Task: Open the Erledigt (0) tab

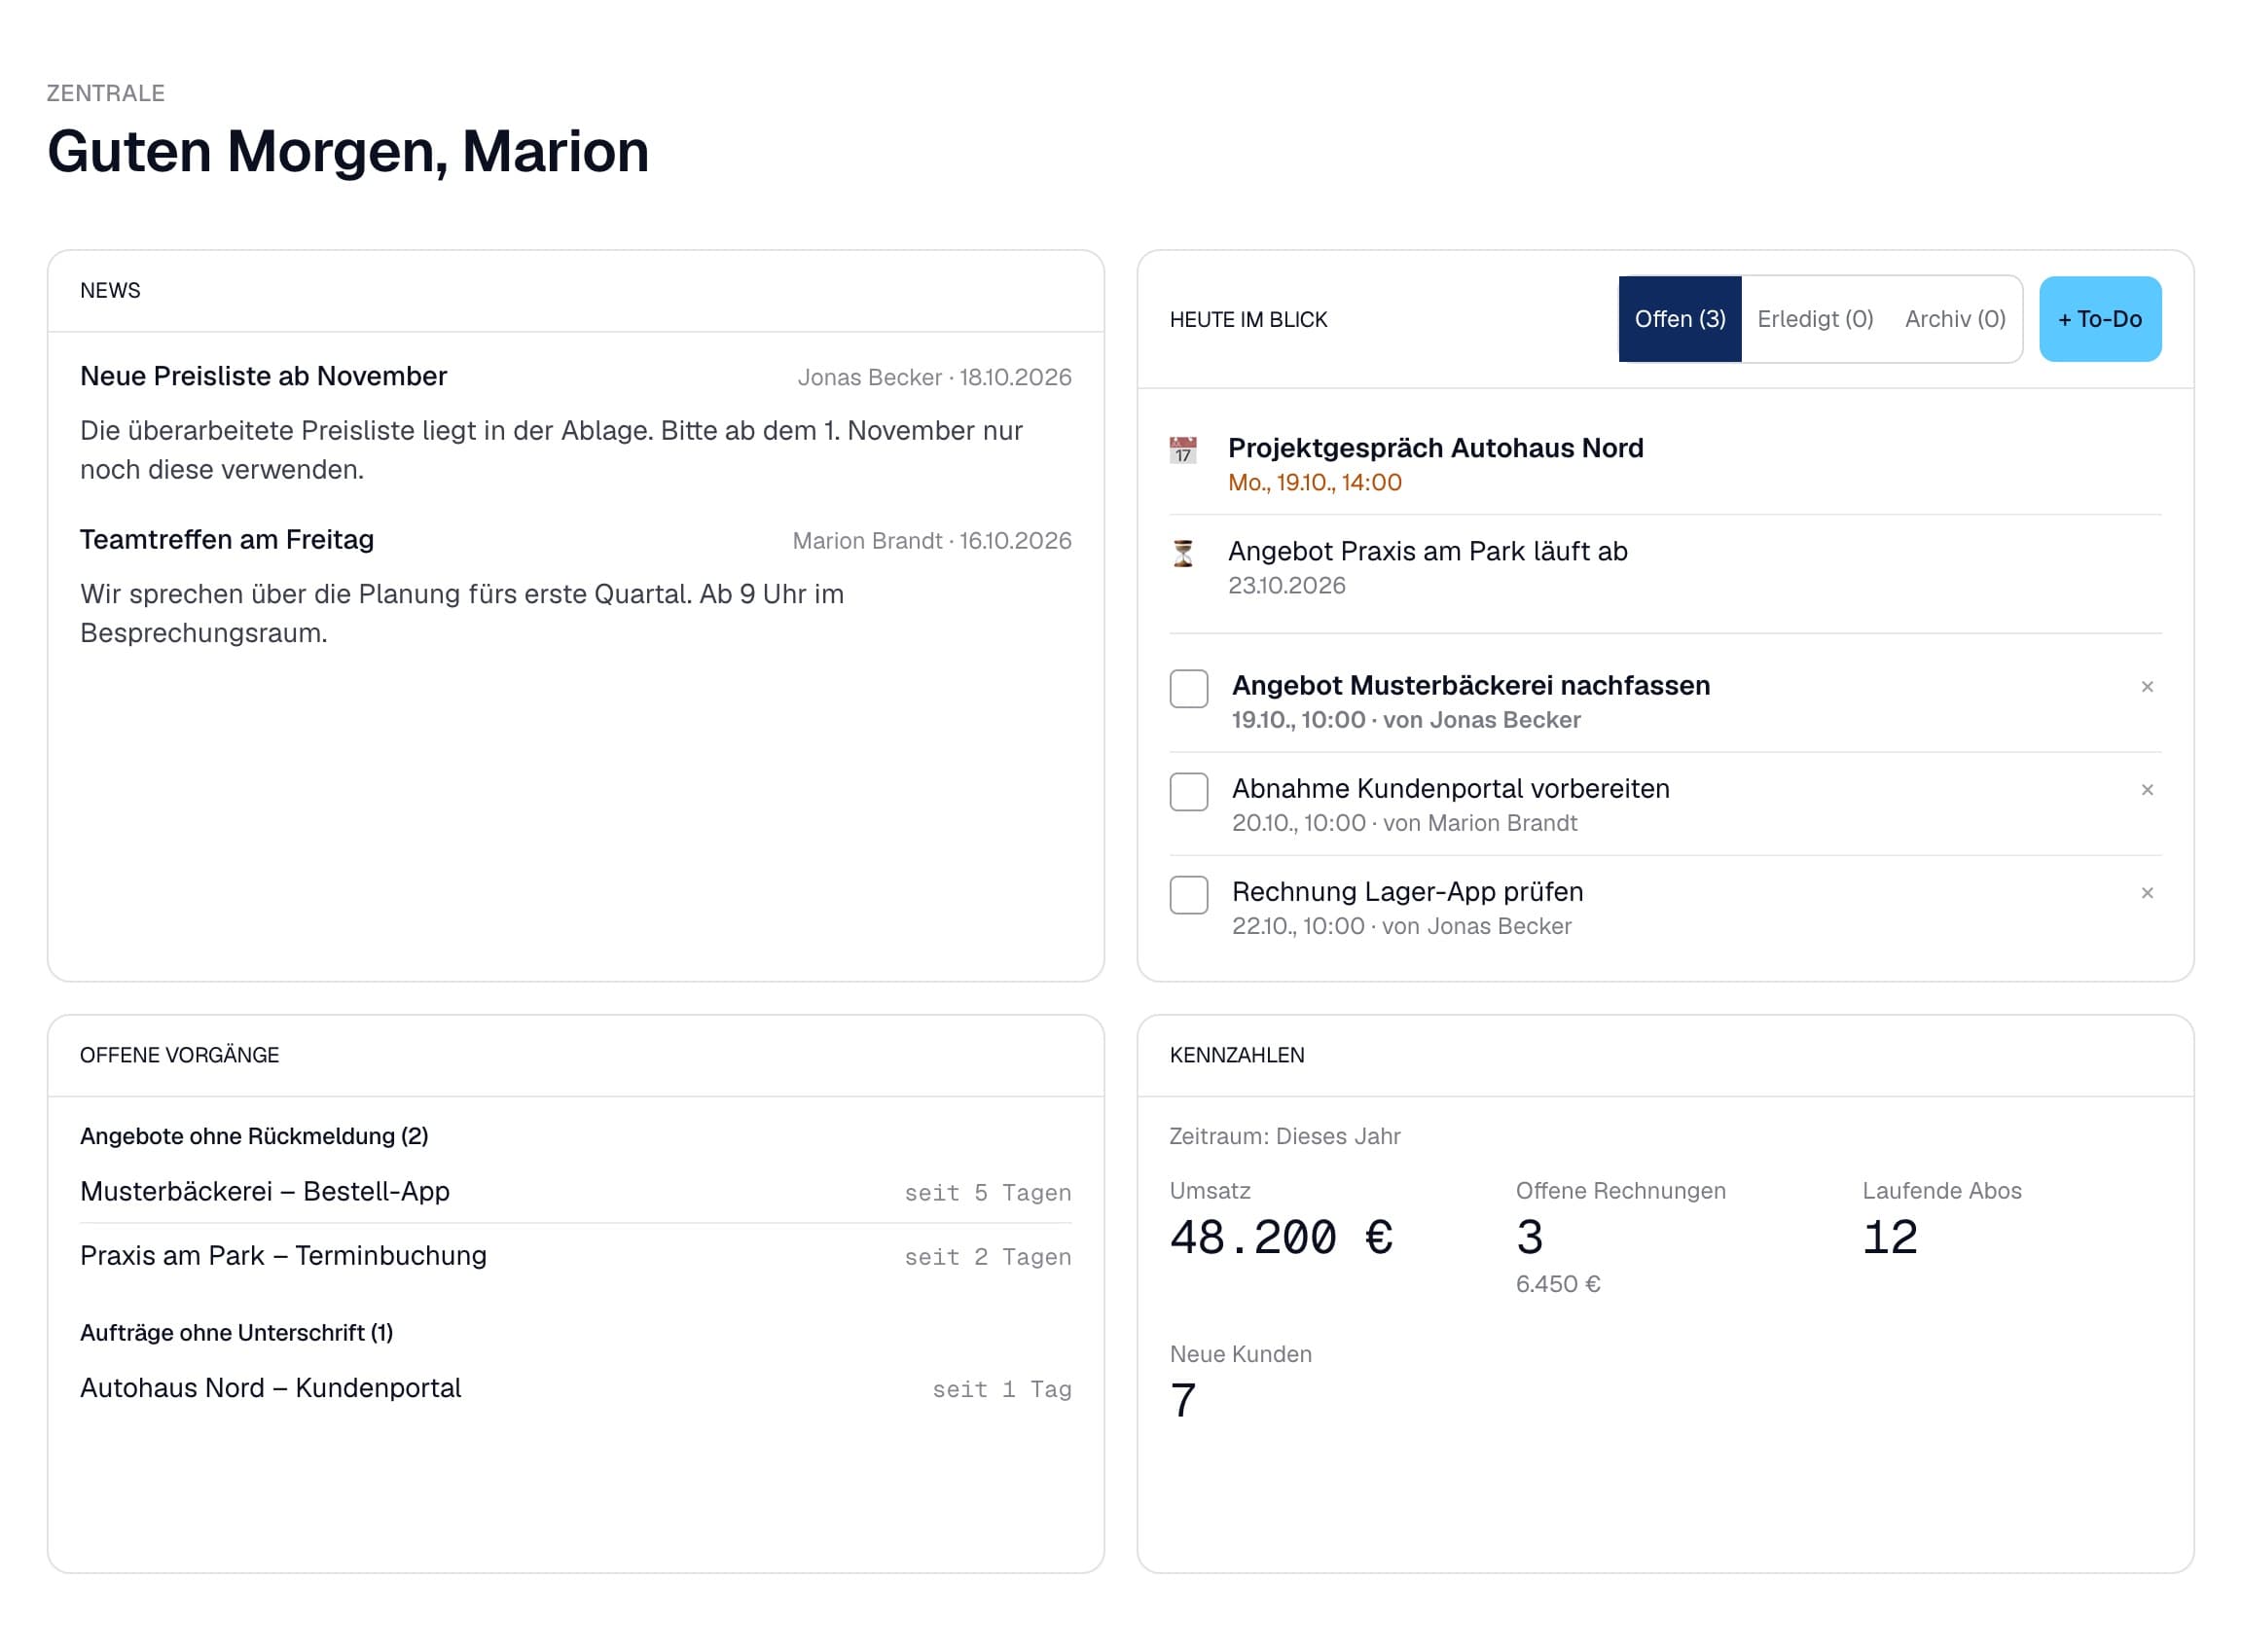Action: coord(1814,319)
